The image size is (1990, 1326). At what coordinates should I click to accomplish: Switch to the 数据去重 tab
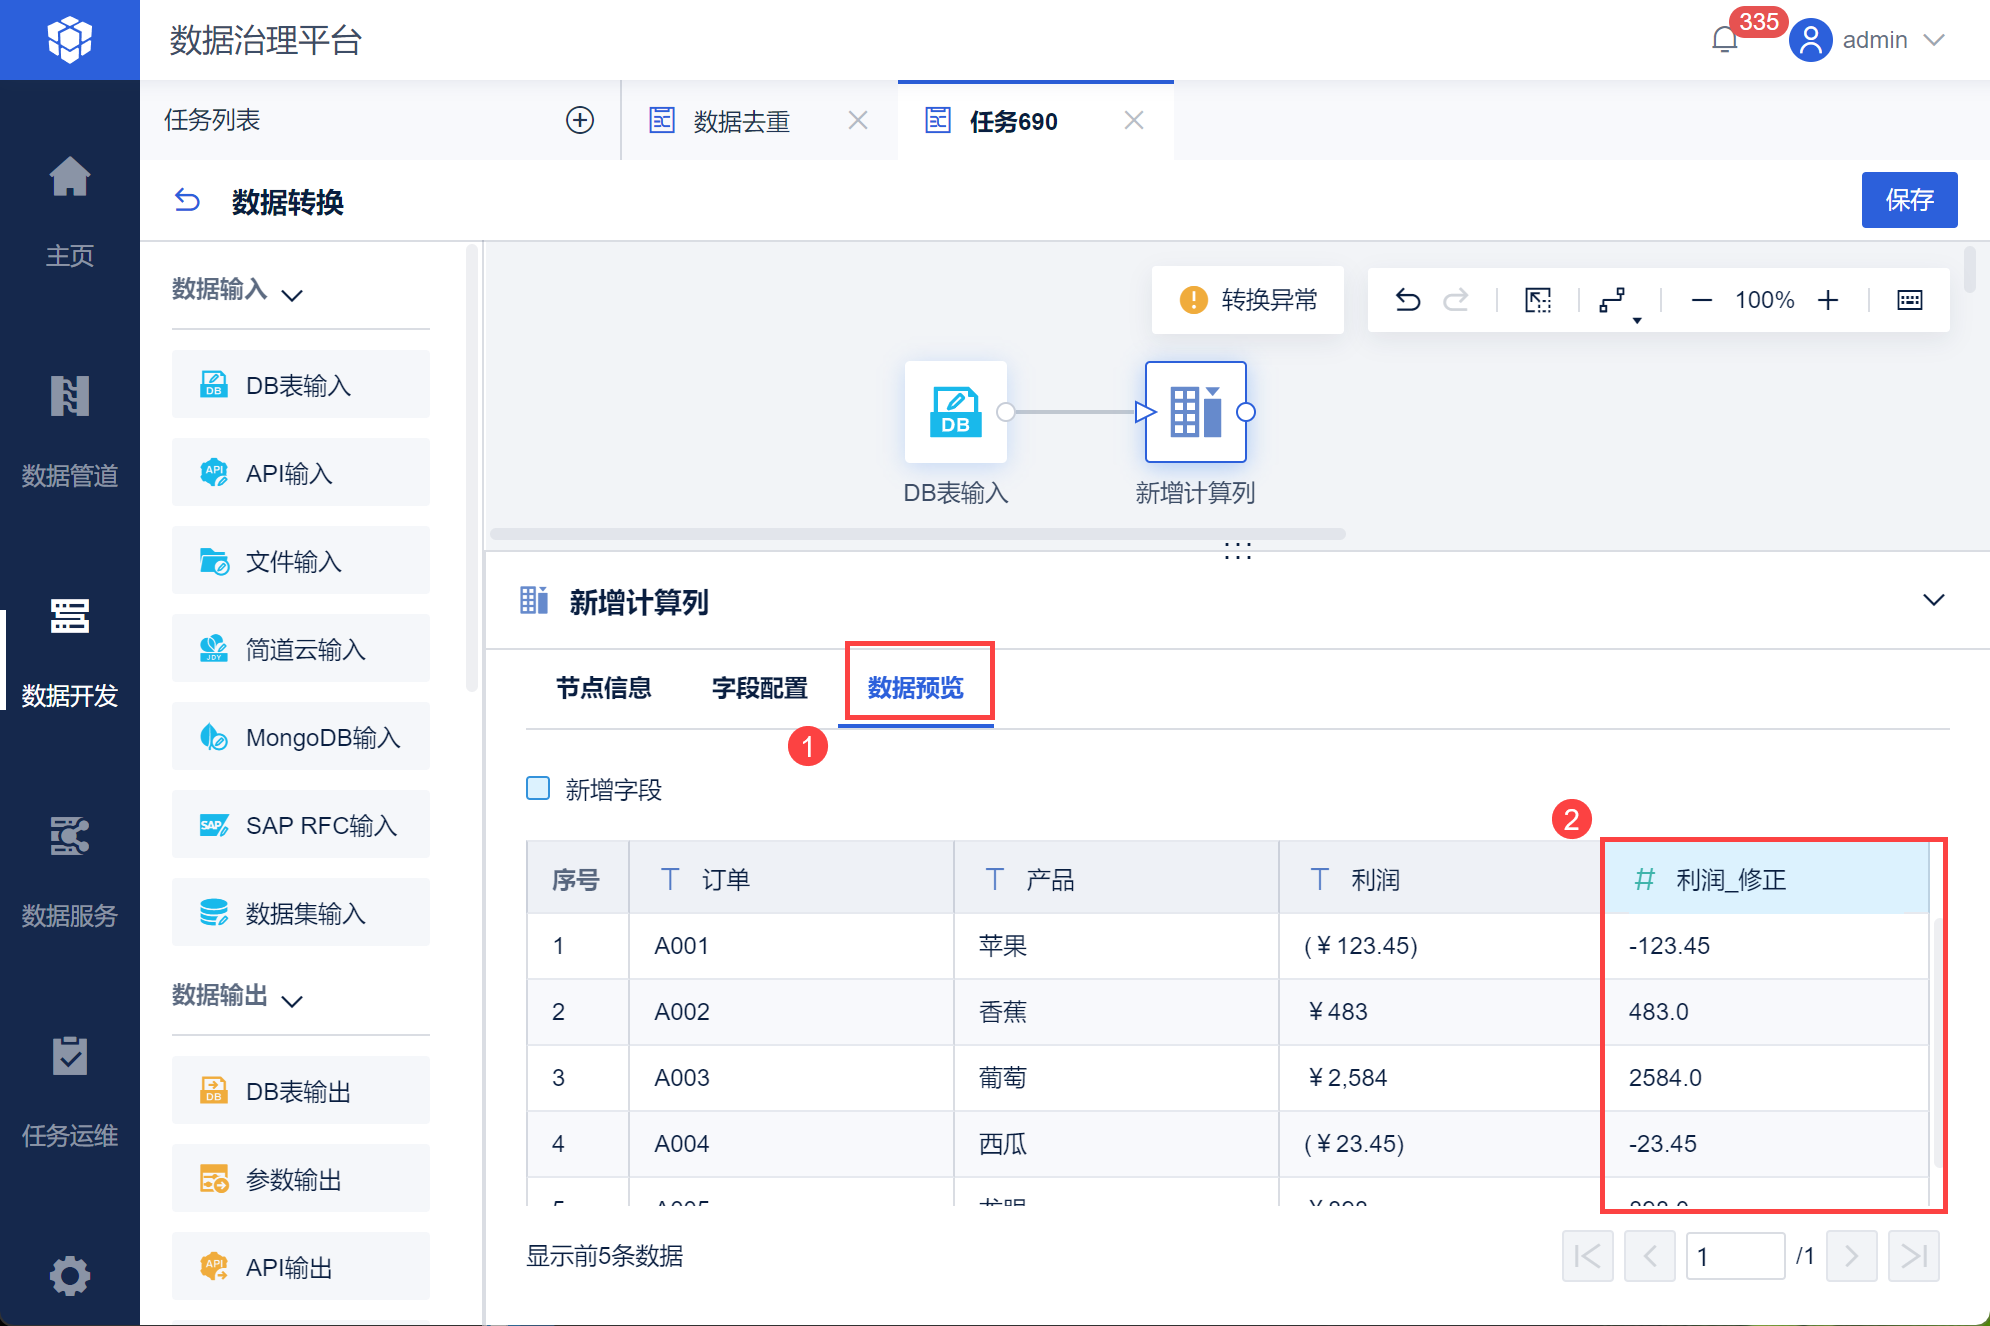click(x=741, y=121)
